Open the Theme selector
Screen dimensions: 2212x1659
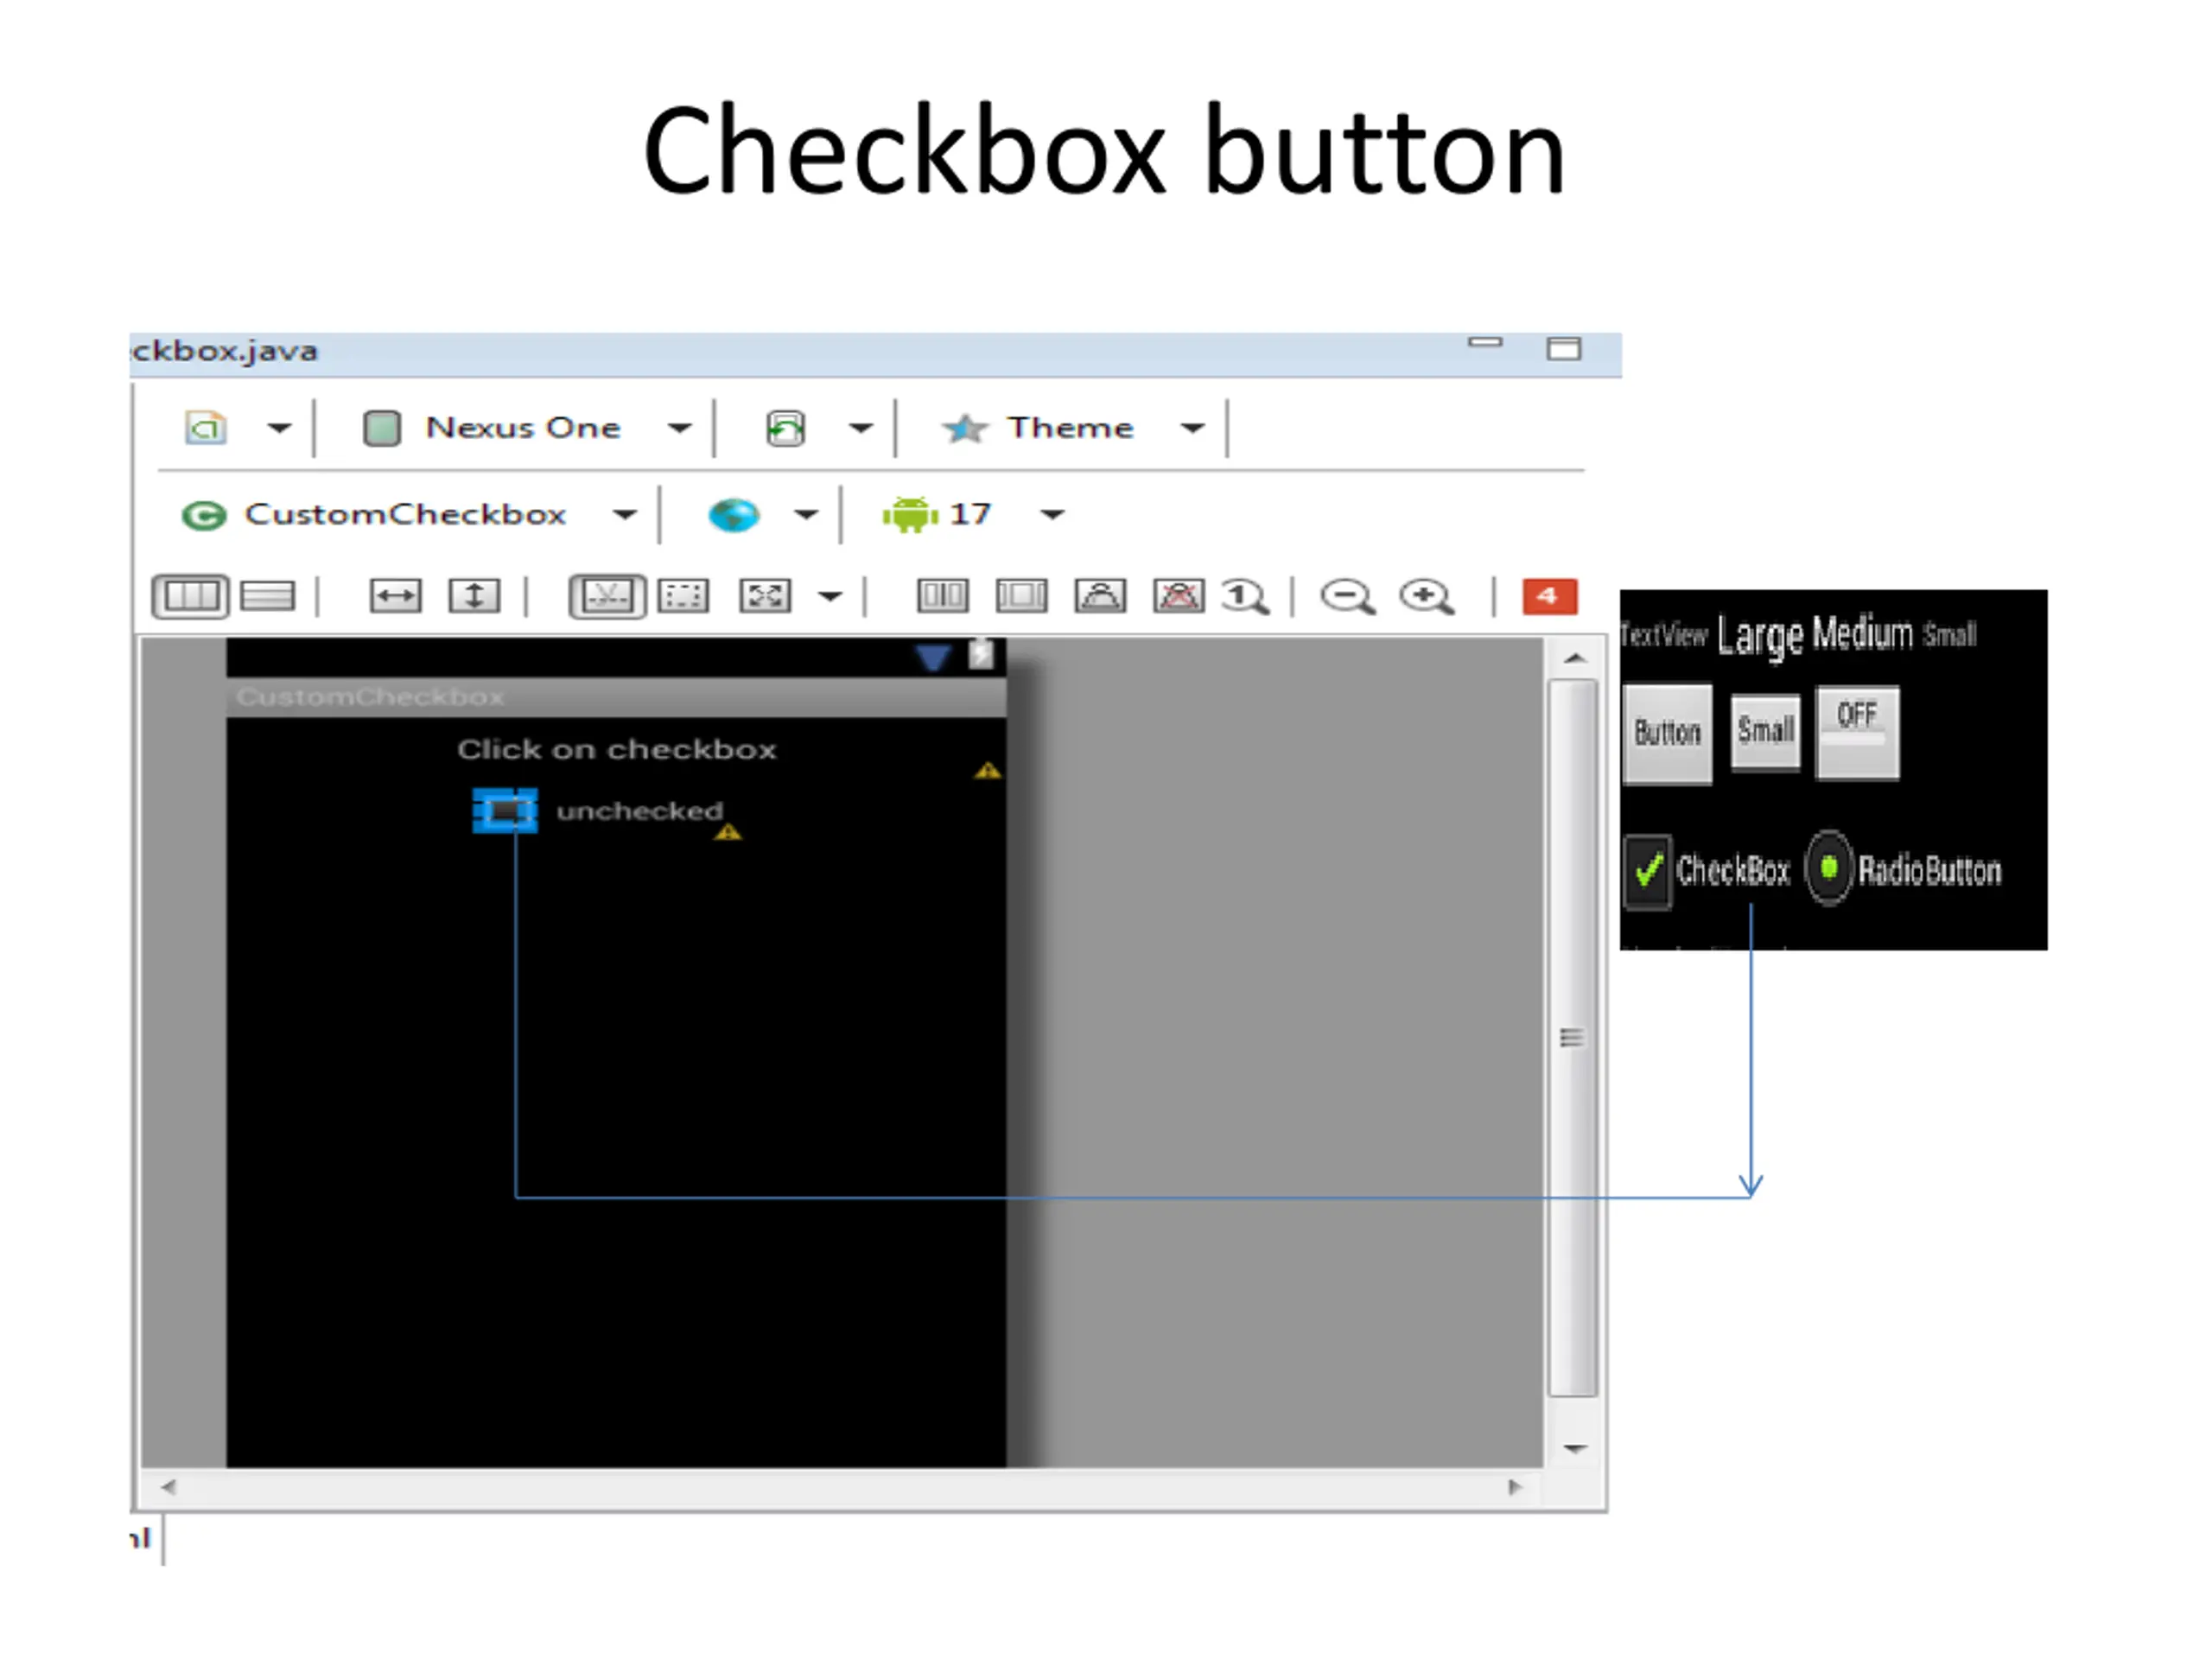(1037, 428)
